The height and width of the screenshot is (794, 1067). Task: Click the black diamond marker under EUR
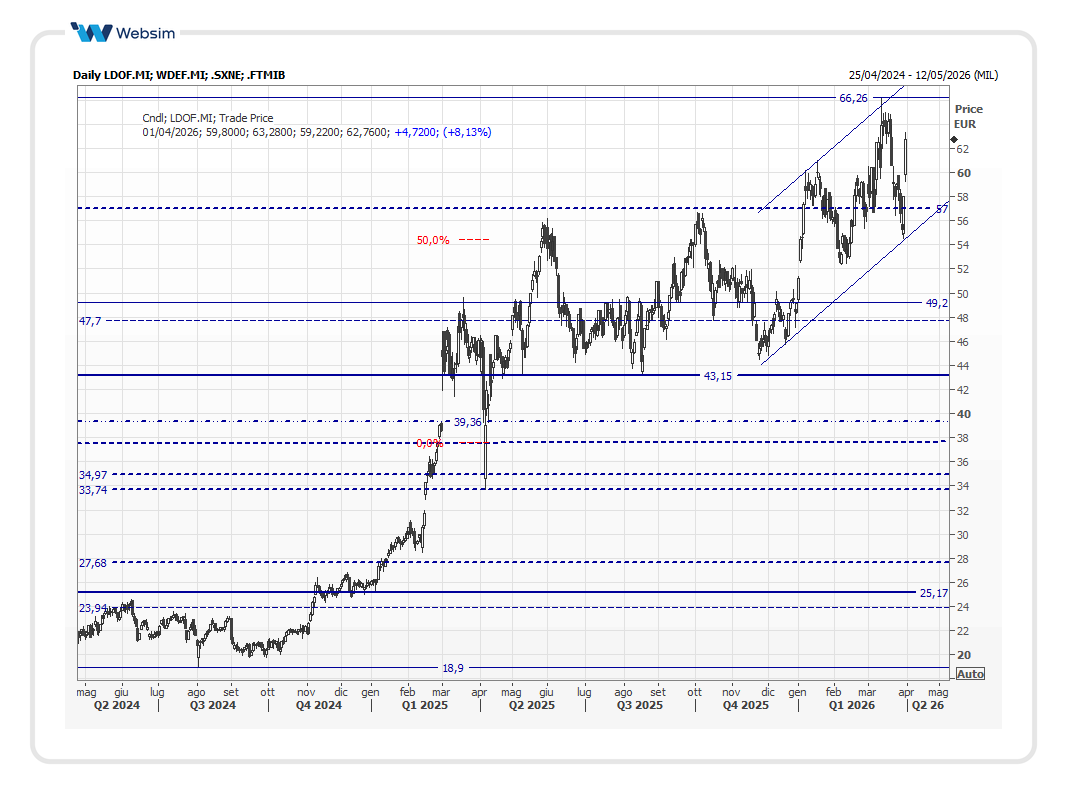click(x=953, y=139)
